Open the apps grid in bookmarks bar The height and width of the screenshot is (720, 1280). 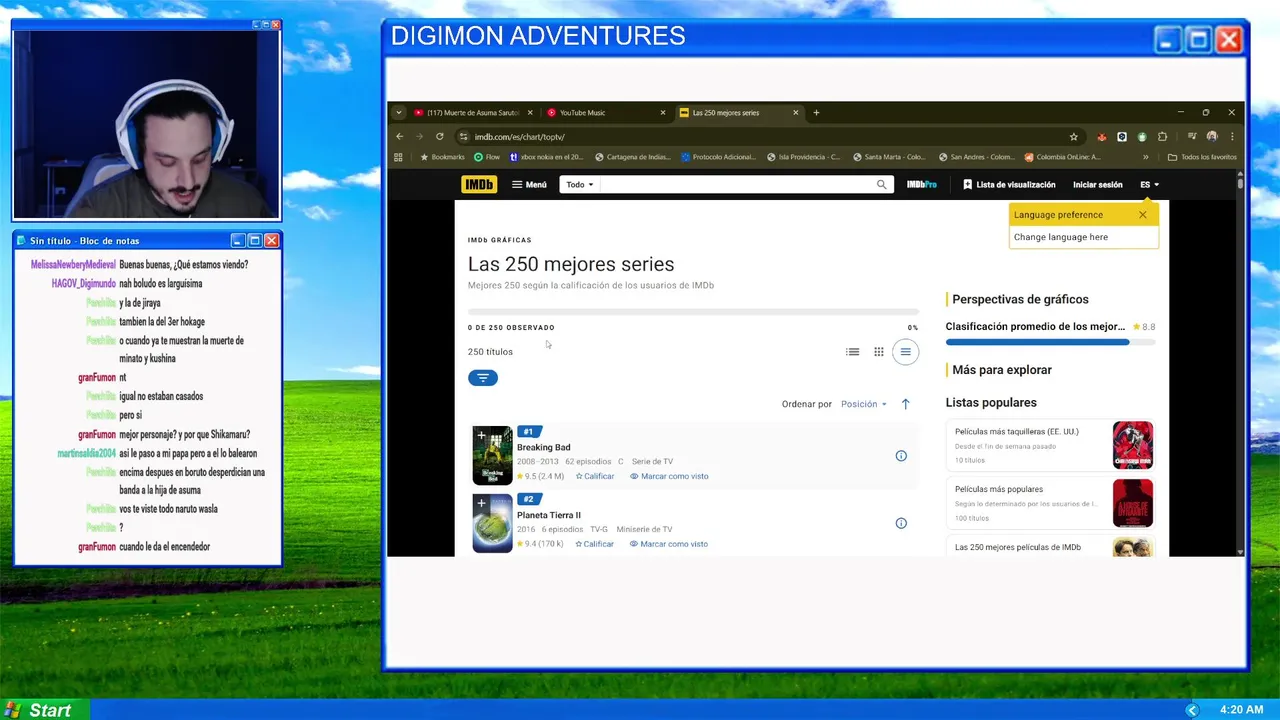click(x=398, y=157)
